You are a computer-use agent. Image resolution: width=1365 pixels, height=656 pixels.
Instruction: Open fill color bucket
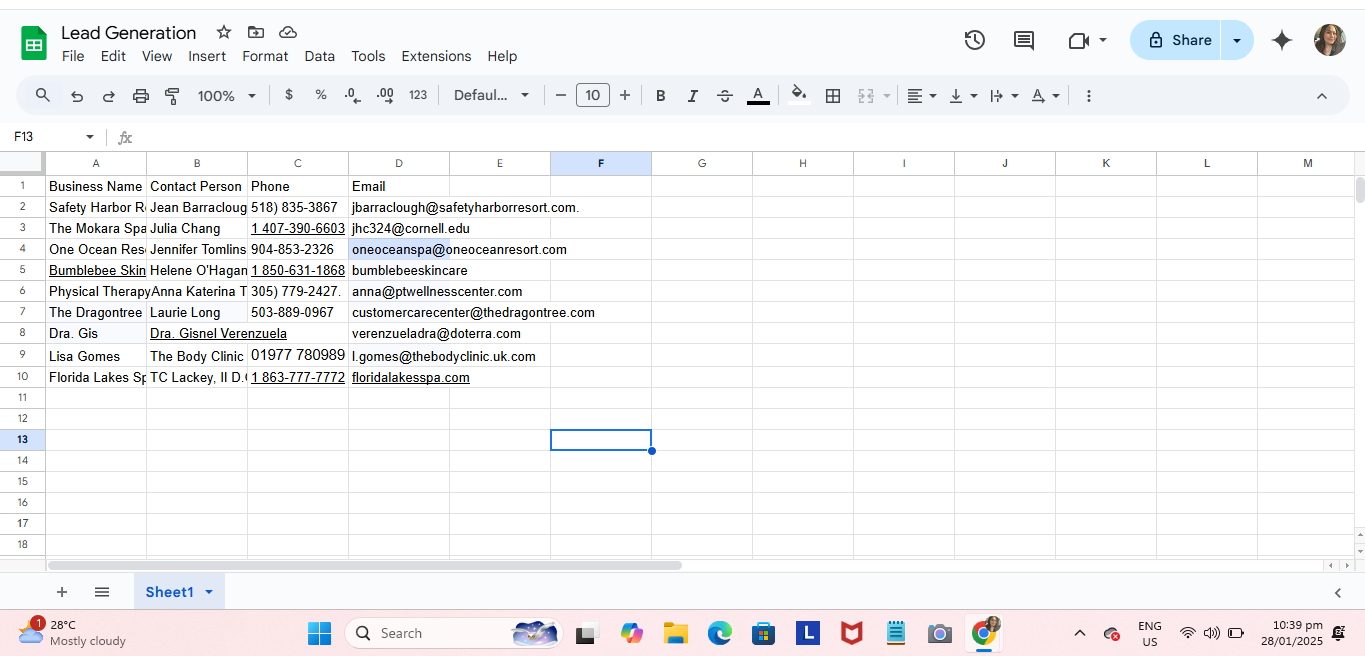(799, 95)
